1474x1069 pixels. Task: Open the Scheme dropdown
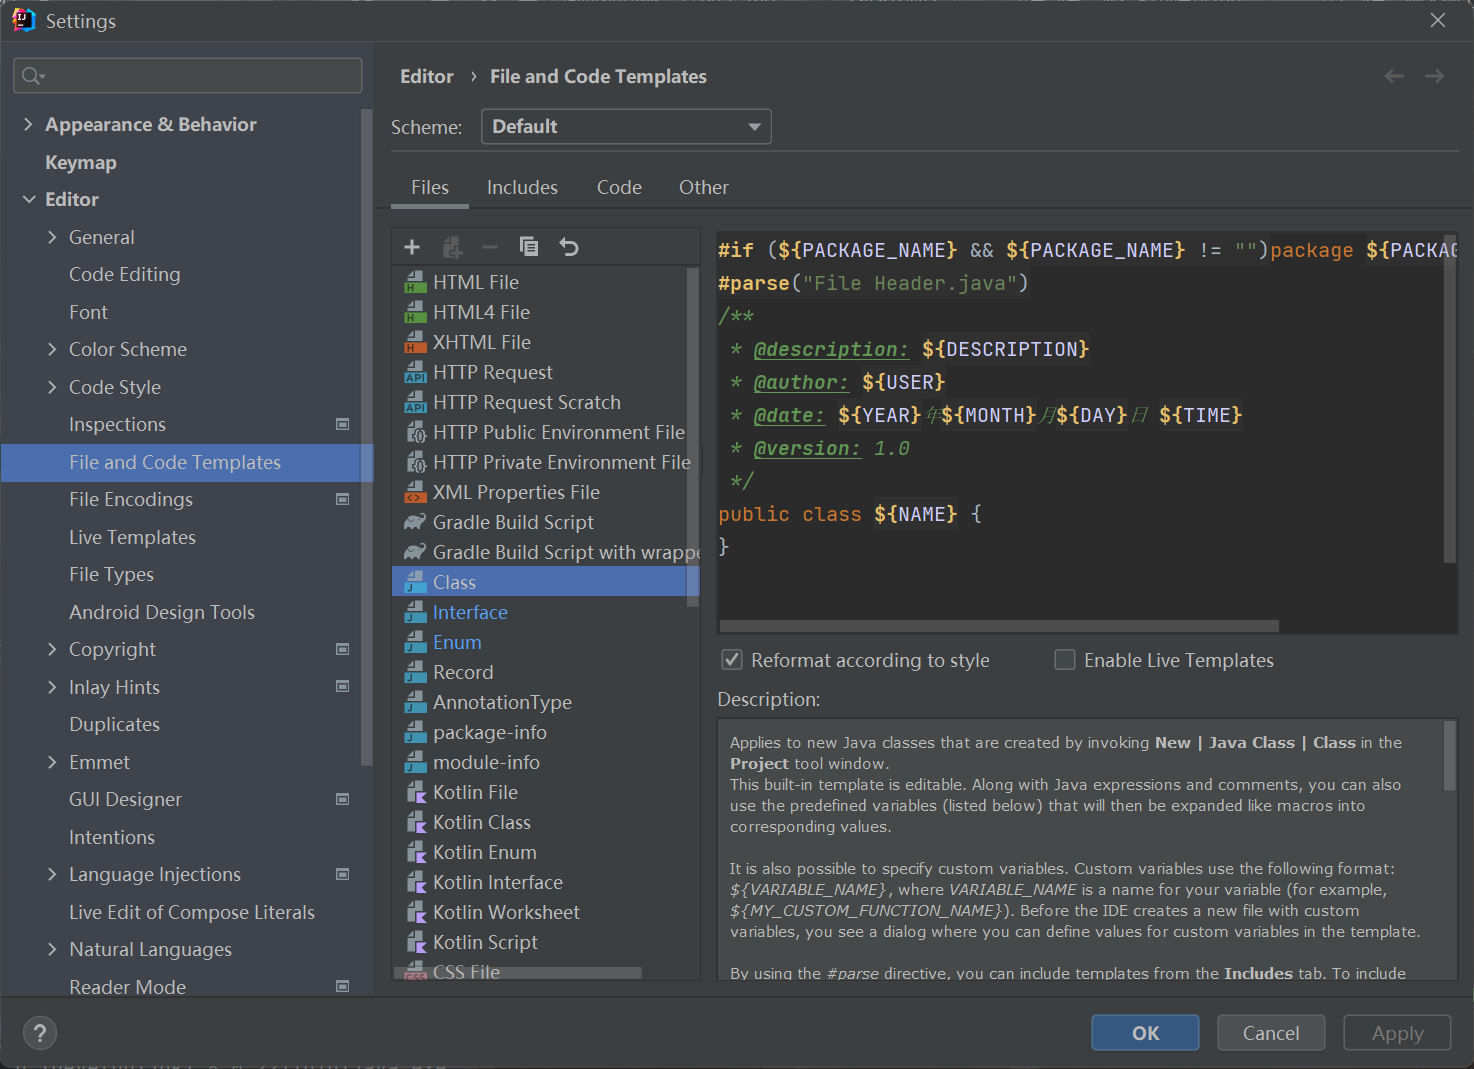(x=626, y=127)
